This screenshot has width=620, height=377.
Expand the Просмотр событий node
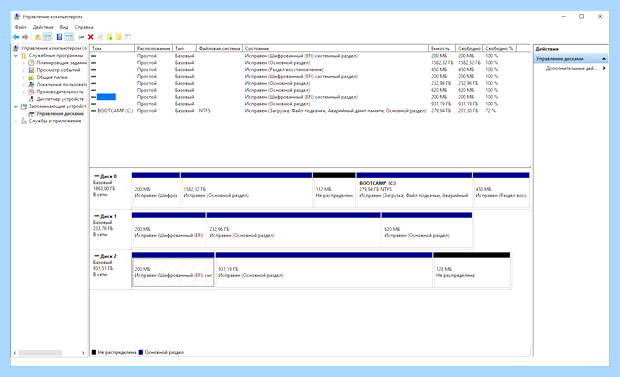(24, 70)
